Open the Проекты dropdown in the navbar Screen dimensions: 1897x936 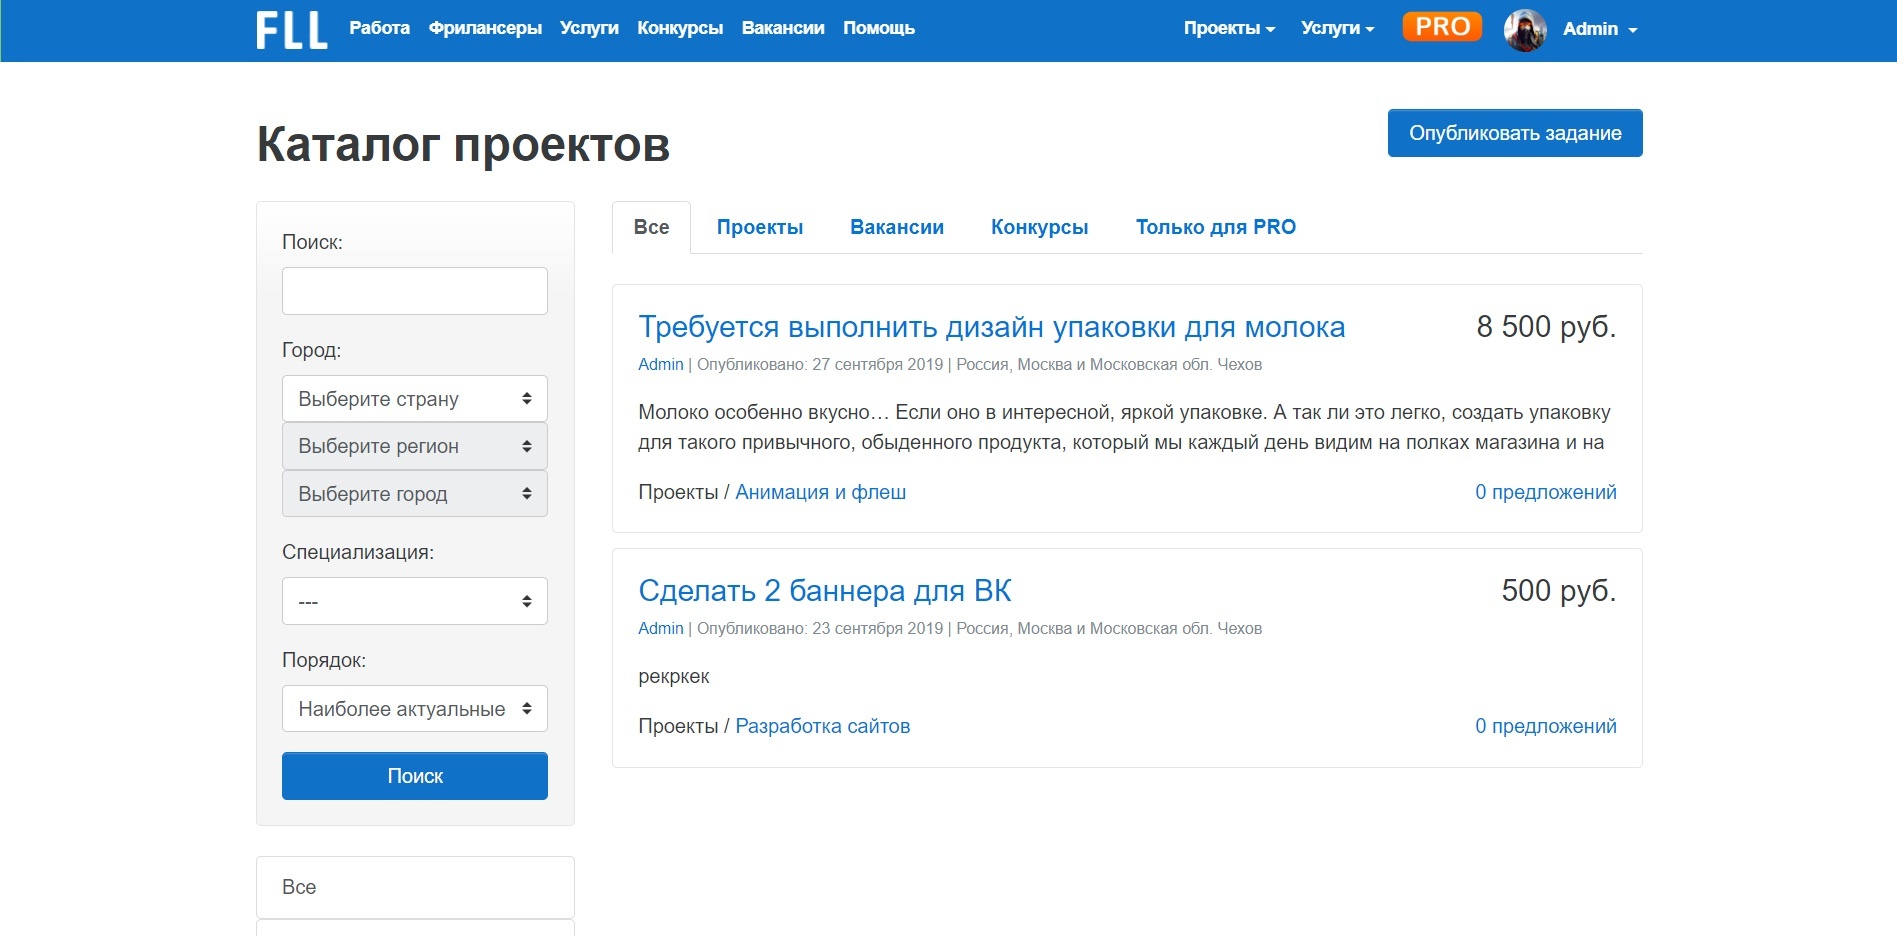[x=1229, y=29]
